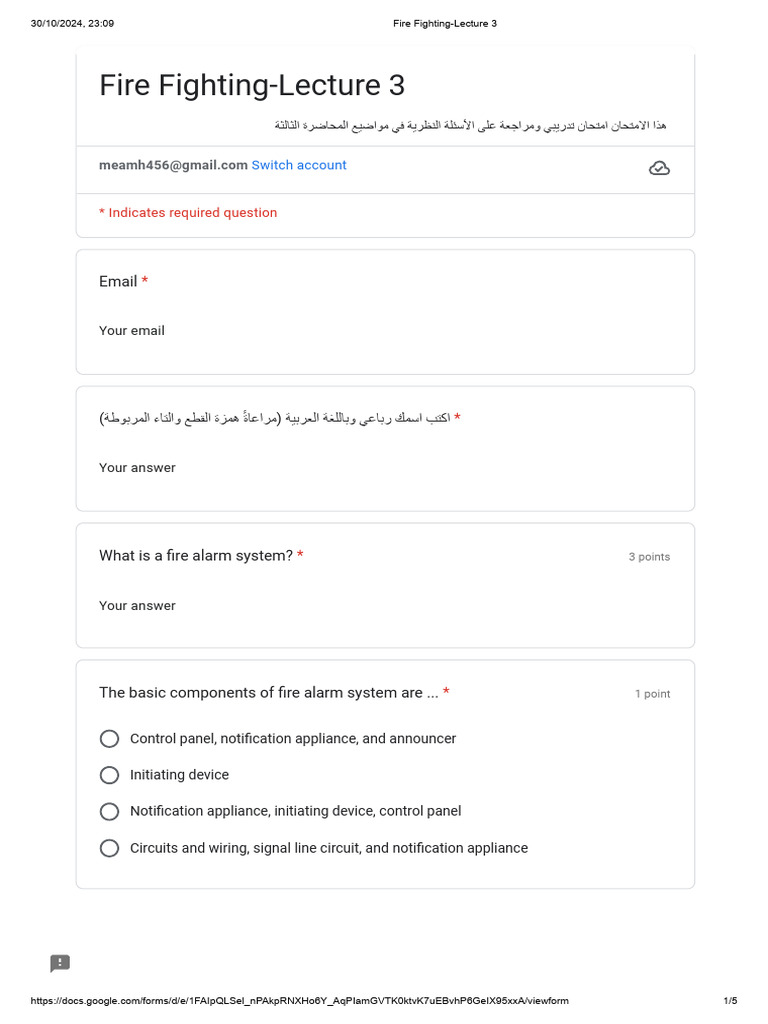
Task: Click the '1 point' label
Action: click(652, 694)
